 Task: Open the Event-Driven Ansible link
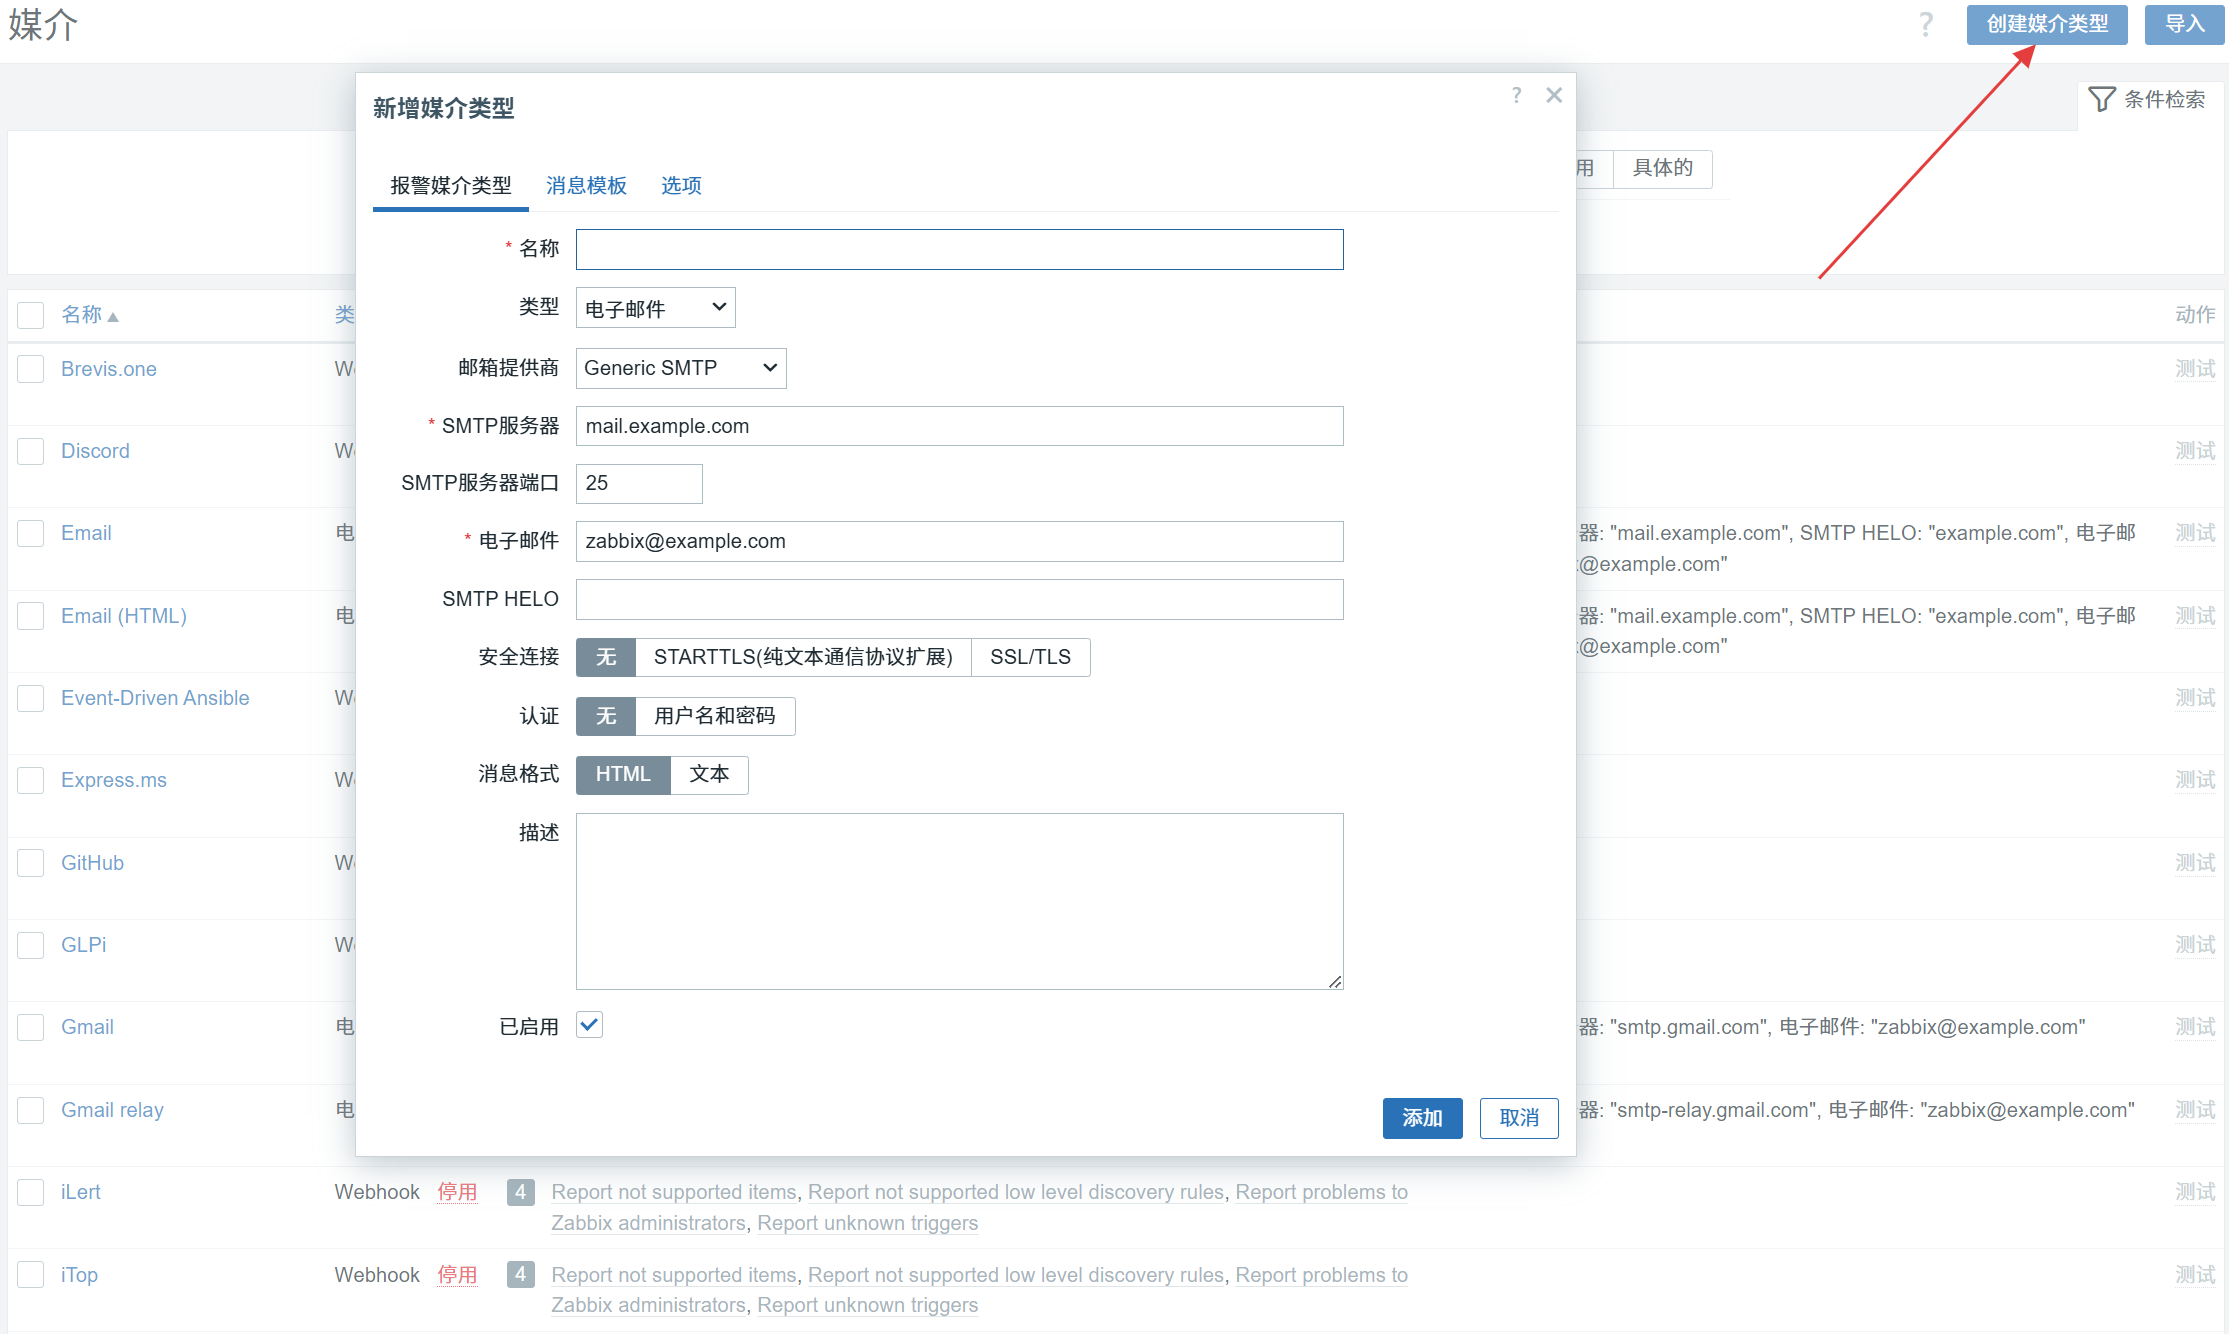click(x=155, y=698)
